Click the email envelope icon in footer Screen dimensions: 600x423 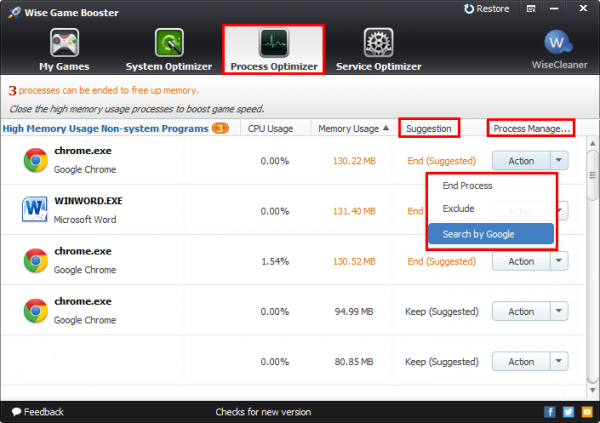[587, 412]
